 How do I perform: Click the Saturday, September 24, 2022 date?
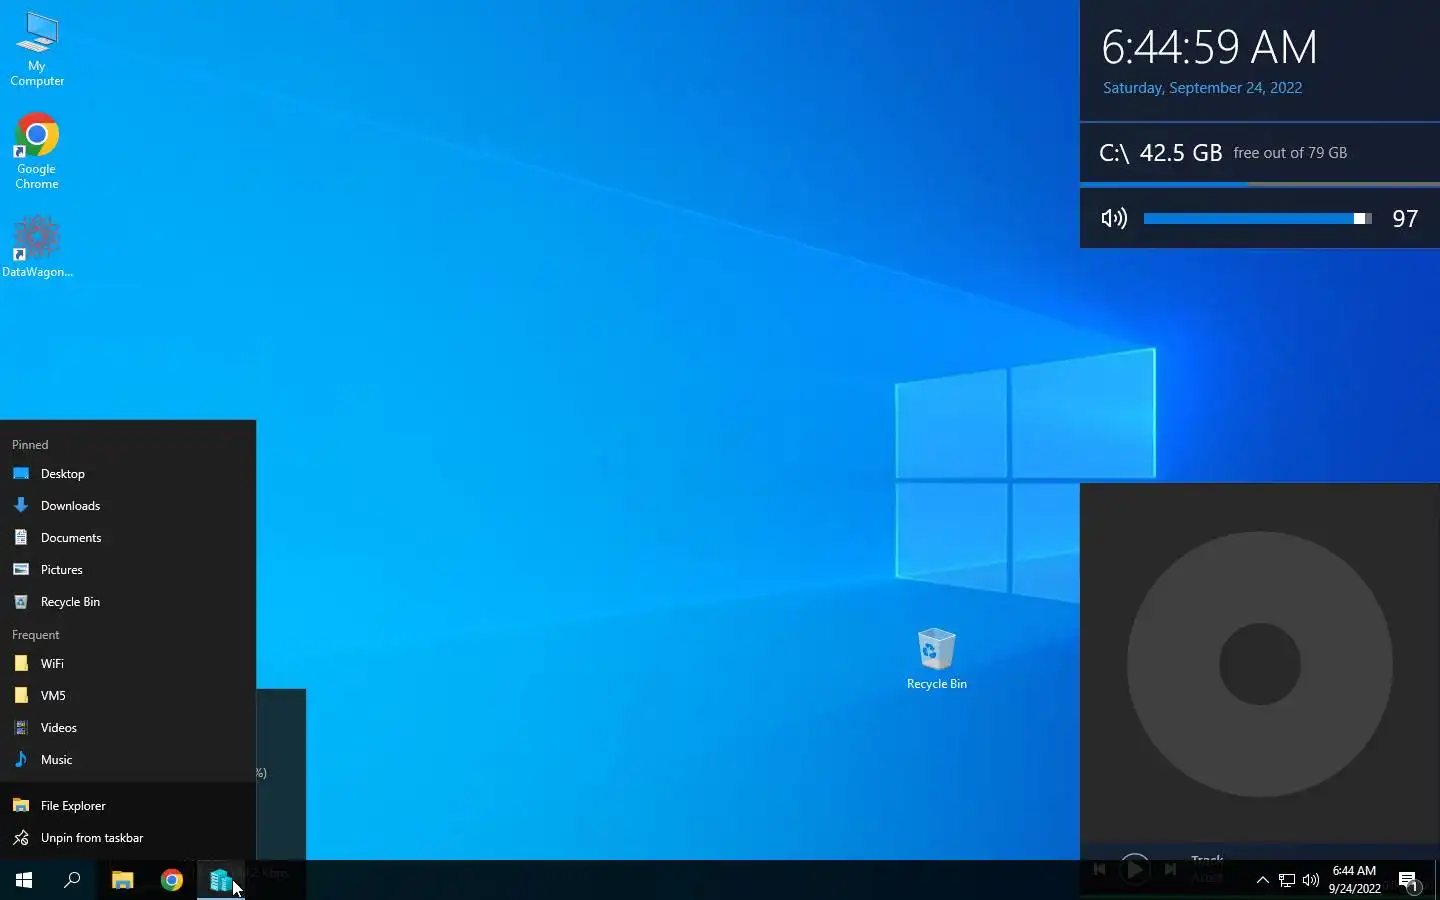(1202, 88)
